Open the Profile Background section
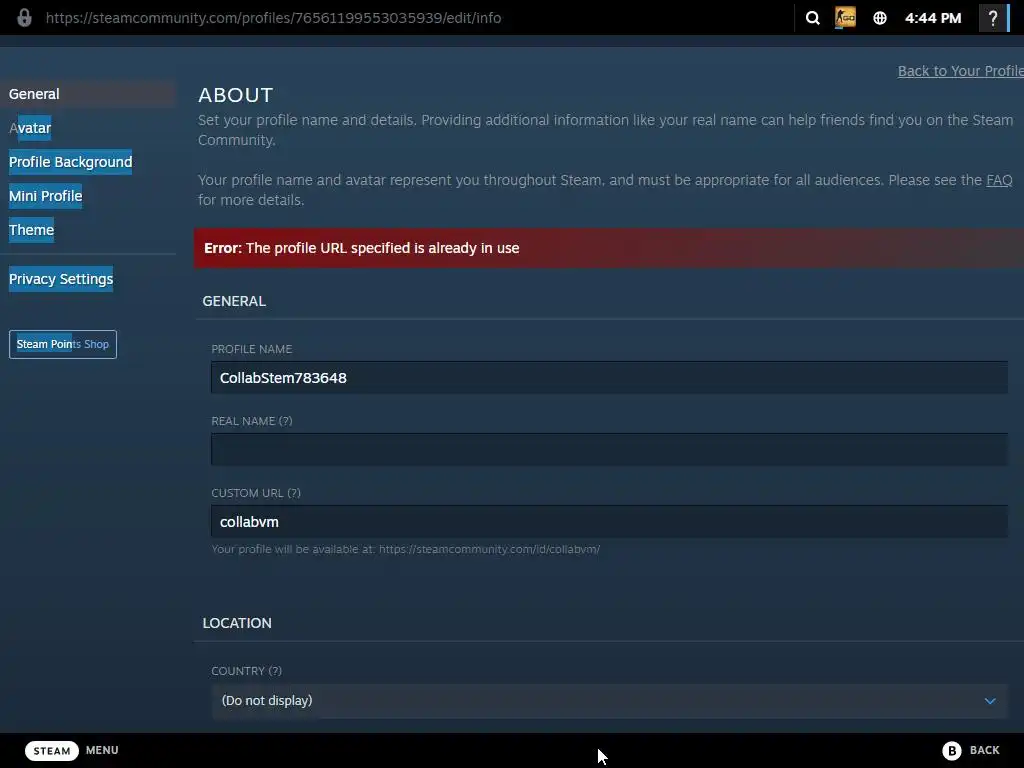 point(71,162)
